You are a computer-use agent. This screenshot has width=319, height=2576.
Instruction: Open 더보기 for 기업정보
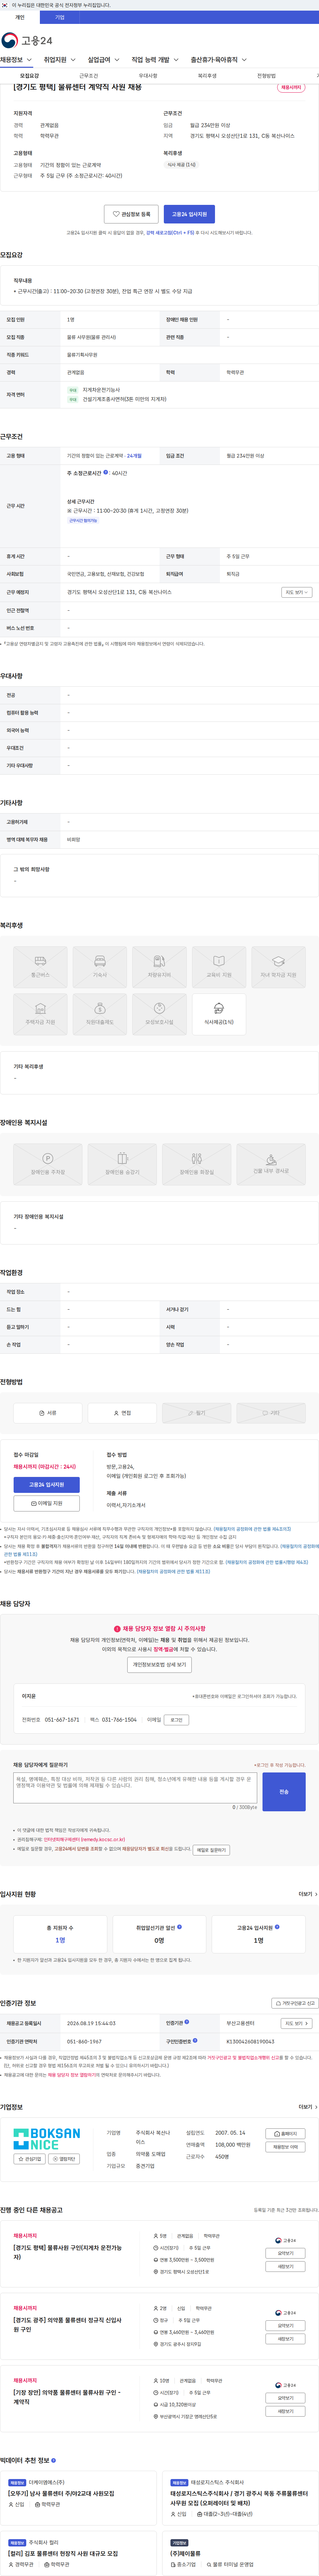[308, 2107]
